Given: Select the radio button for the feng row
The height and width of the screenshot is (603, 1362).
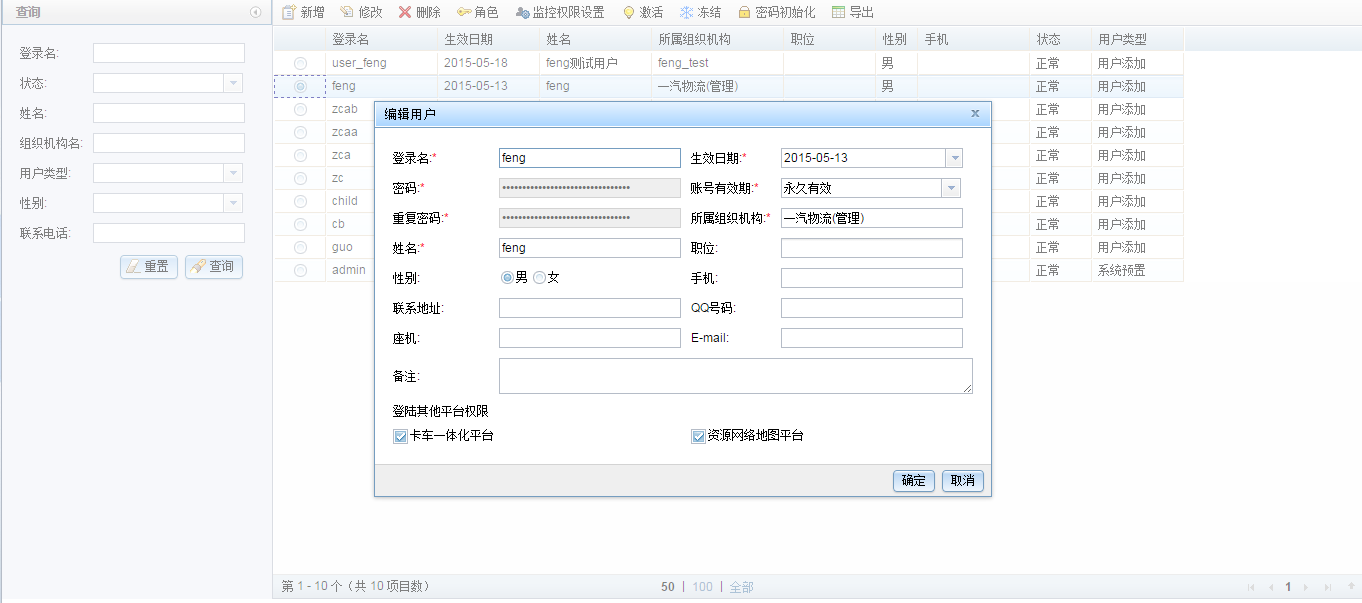Looking at the screenshot, I should tap(300, 86).
